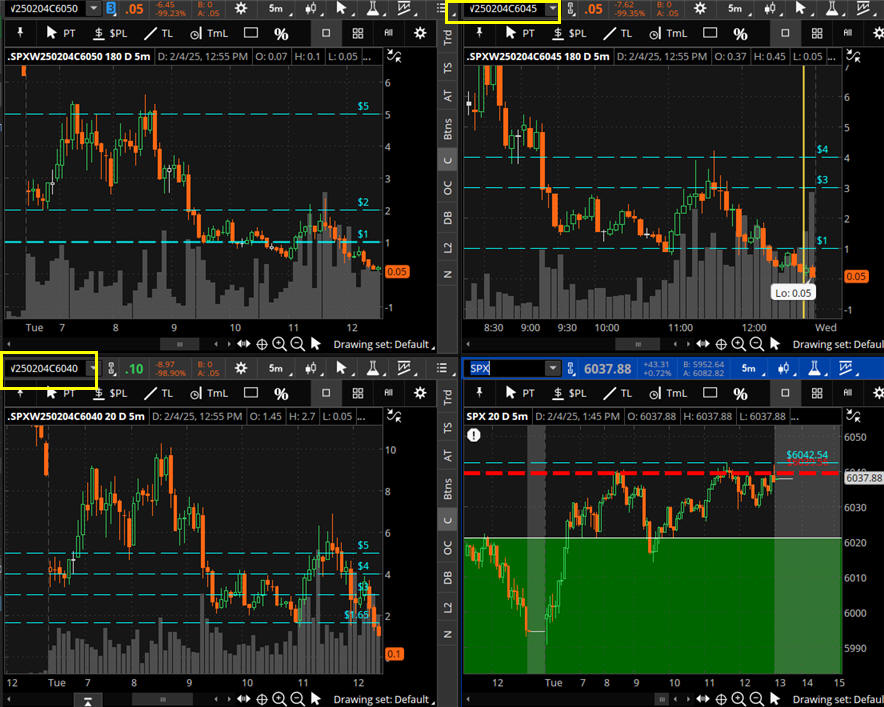Screen dimensions: 884x707
Task: Toggle single-chart layout in C6050 panel
Action: pyautogui.click(x=326, y=32)
